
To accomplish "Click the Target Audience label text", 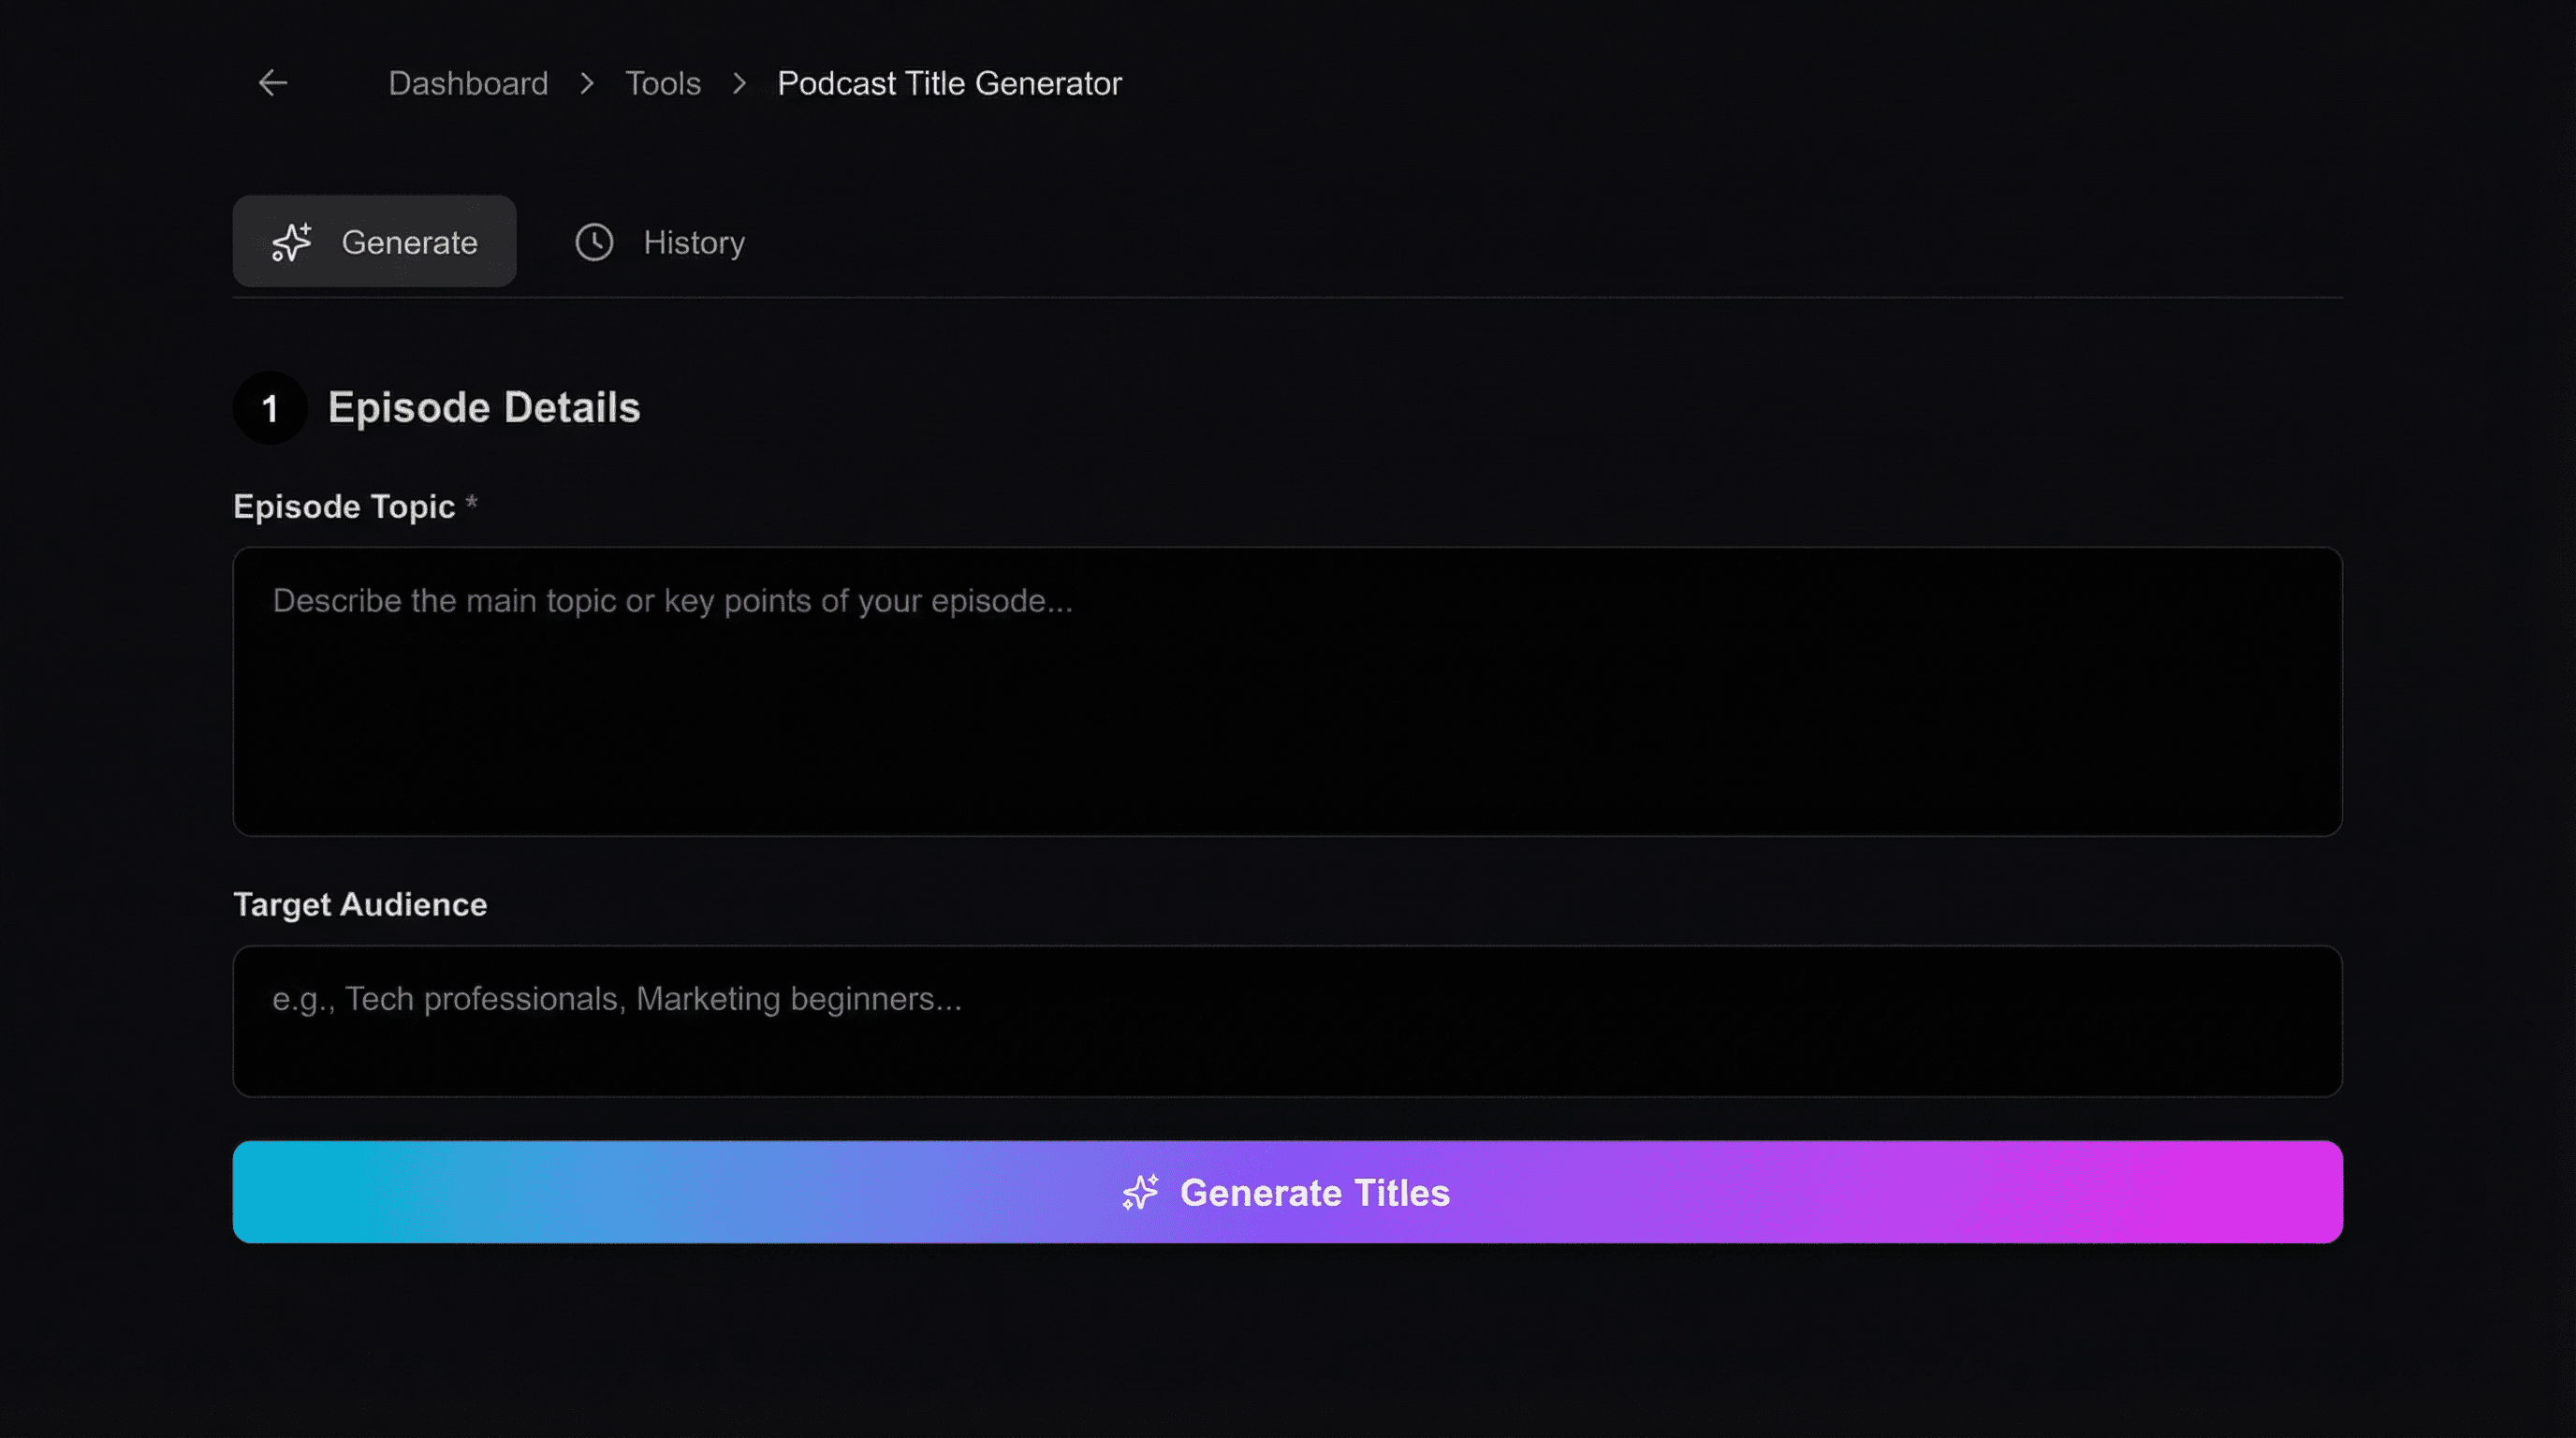I will 360,904.
